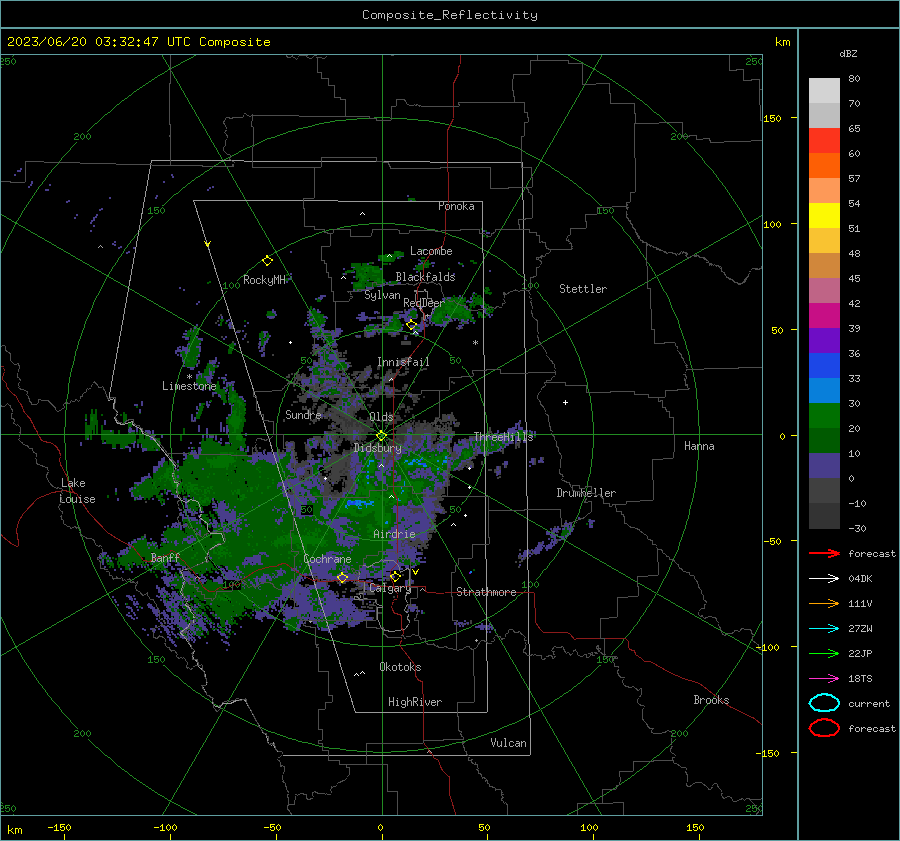Viewport: 900px width, 841px height.
Task: Select the orange 111V arrow icon
Action: (x=824, y=603)
